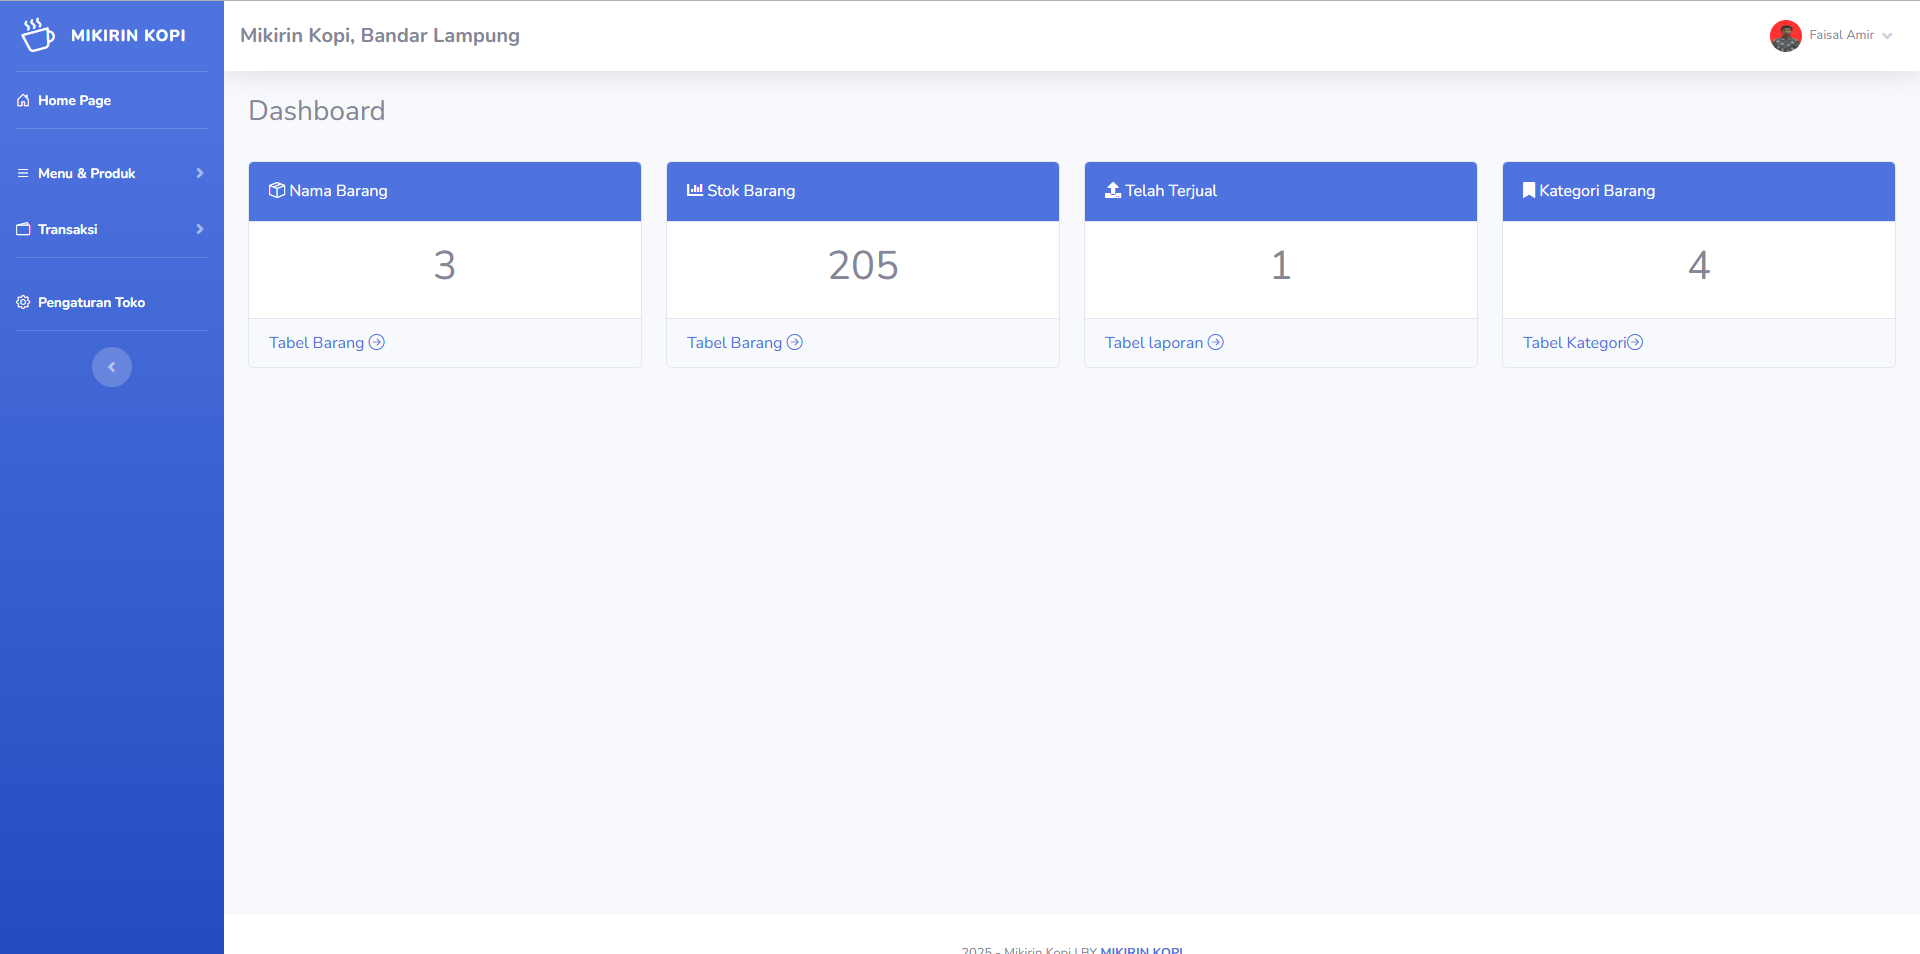Viewport: 1920px width, 954px height.
Task: Click the Dashboard page heading
Action: tap(317, 110)
